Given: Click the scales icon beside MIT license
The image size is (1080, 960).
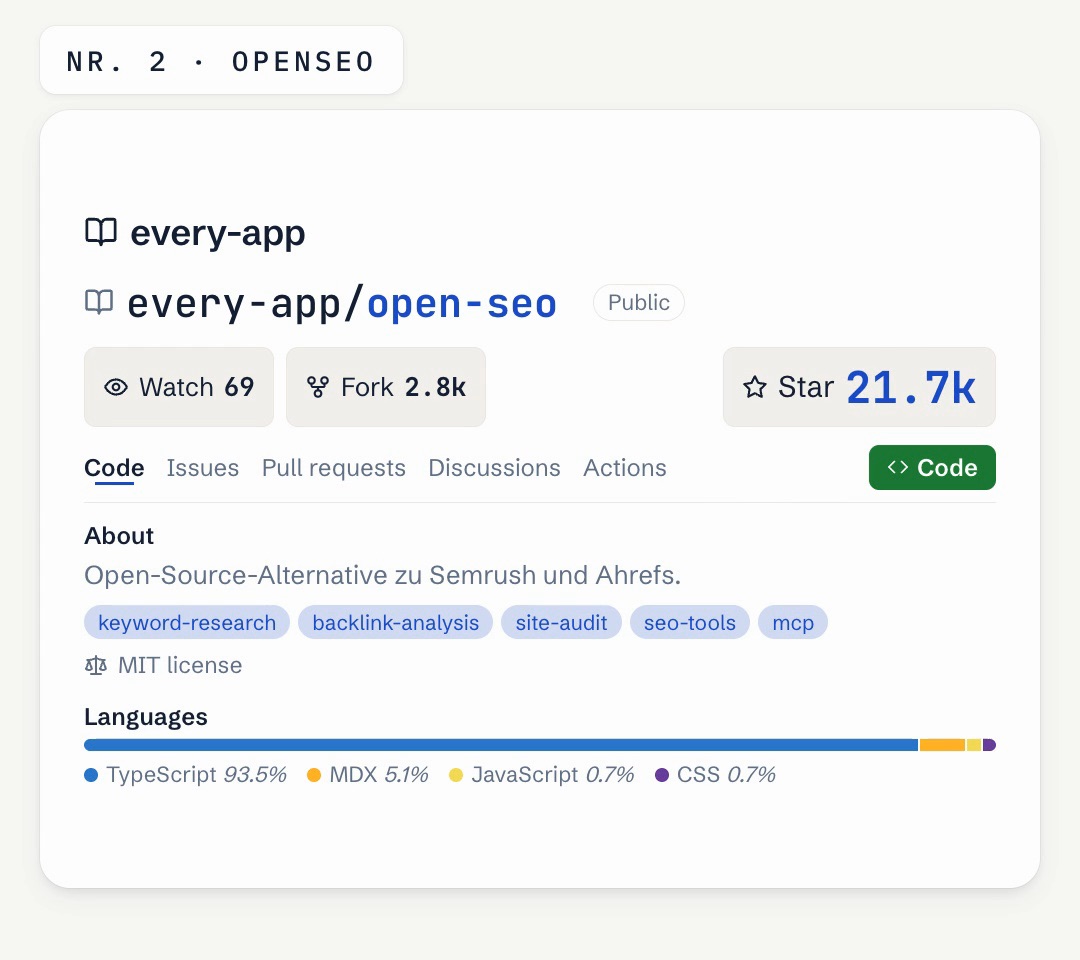Looking at the screenshot, I should pyautogui.click(x=96, y=665).
